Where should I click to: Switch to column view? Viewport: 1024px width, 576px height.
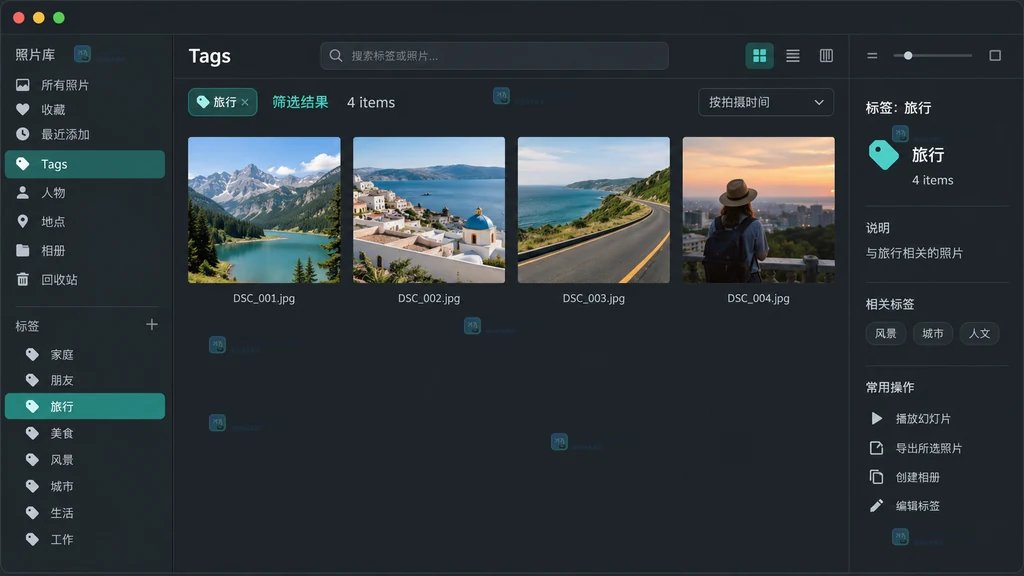pos(826,56)
